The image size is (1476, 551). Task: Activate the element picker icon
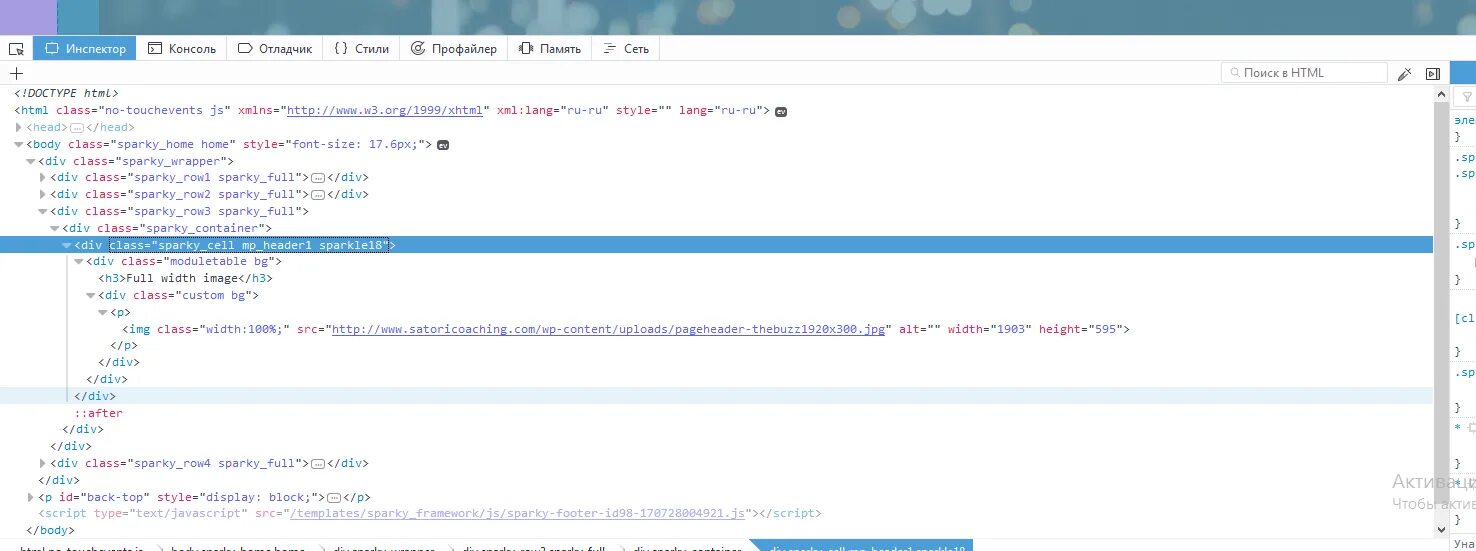point(16,49)
